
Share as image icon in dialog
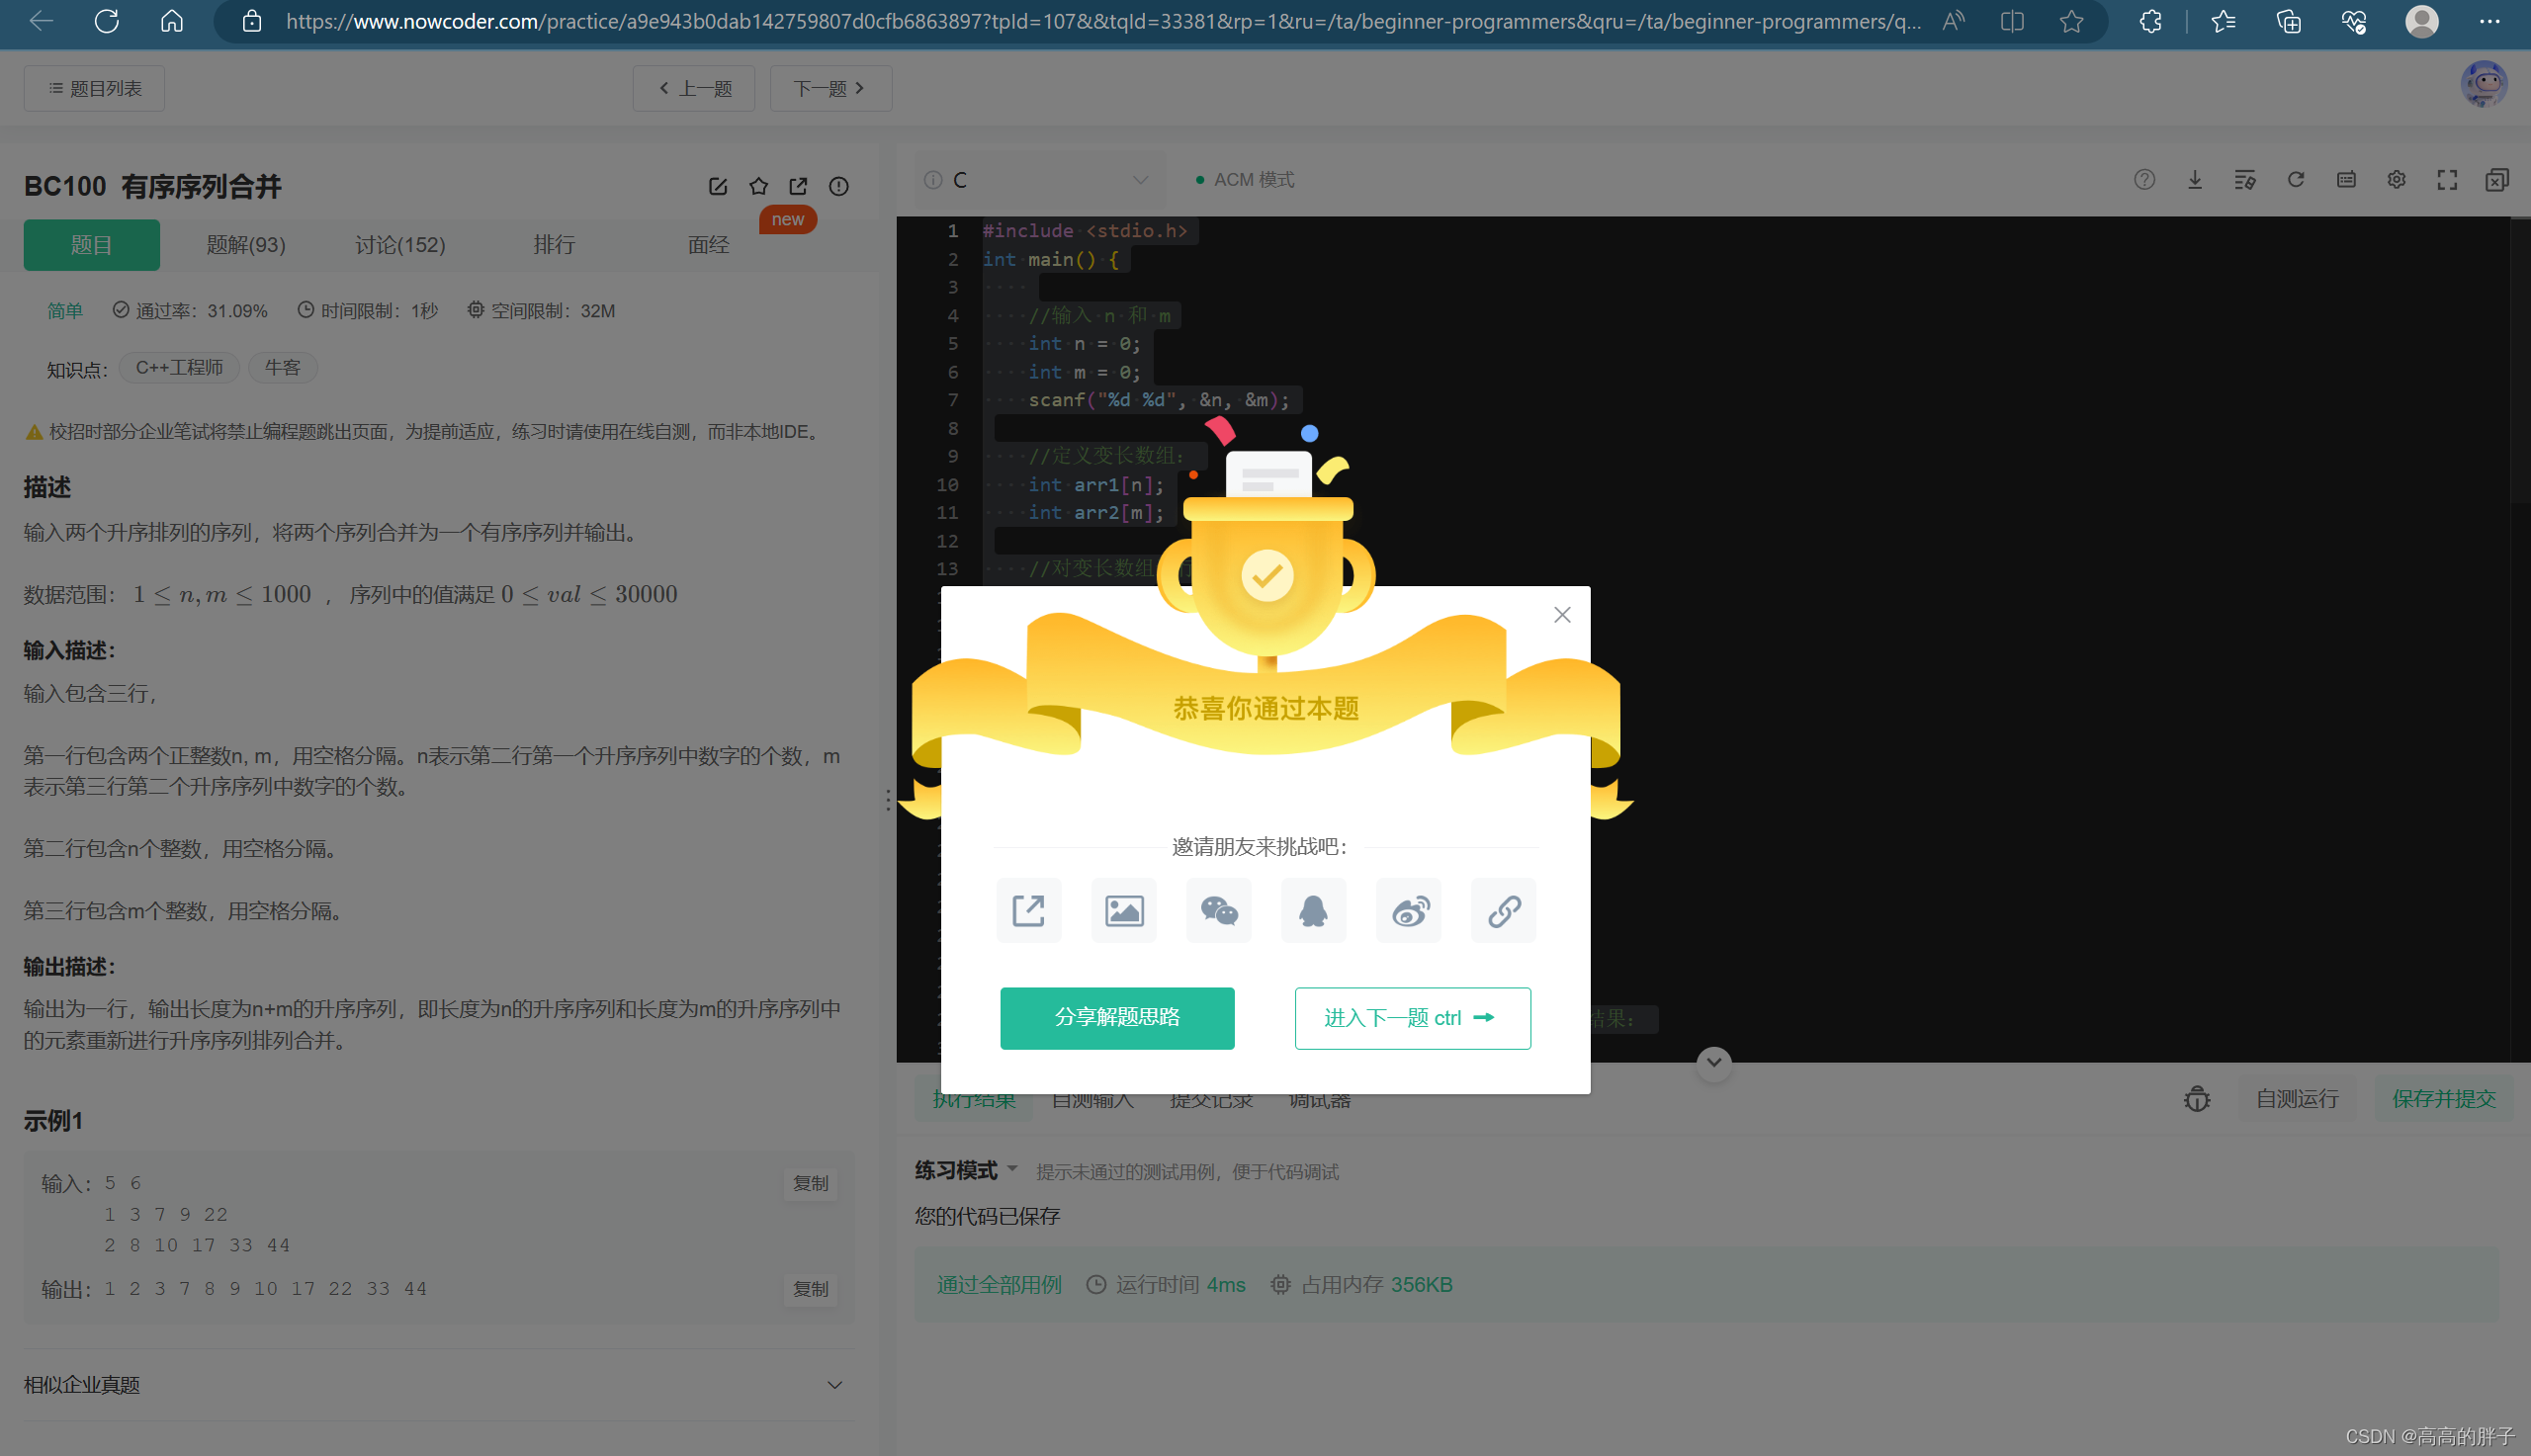(1124, 911)
